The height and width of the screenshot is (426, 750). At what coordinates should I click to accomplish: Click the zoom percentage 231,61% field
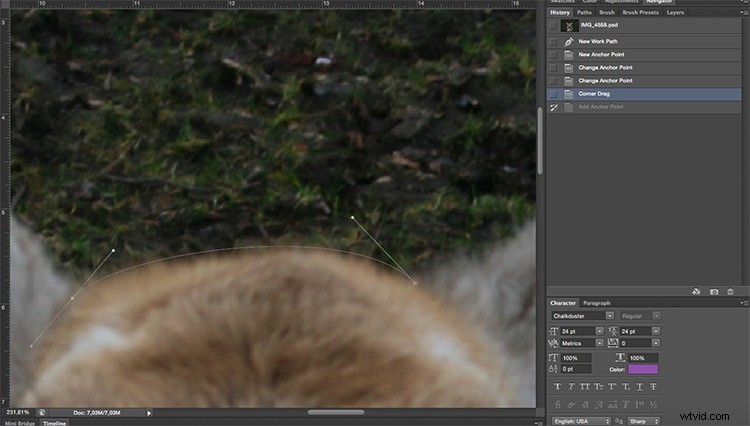[18, 412]
